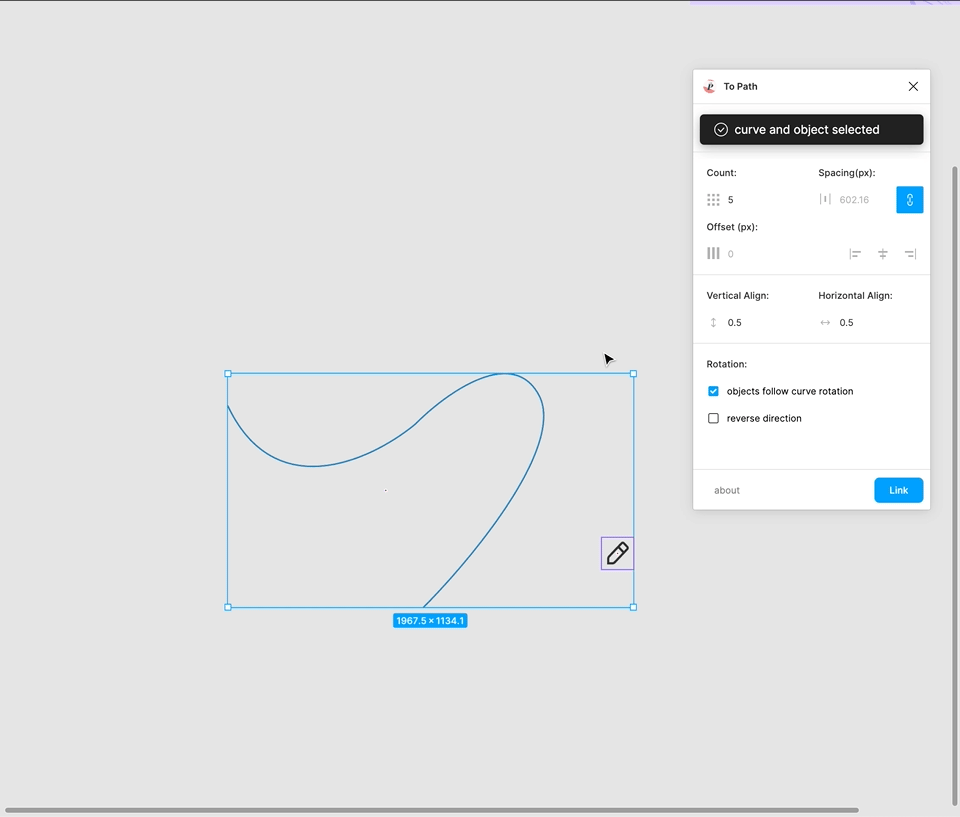Click the blue Link button
The width and height of the screenshot is (960, 817).
(898, 490)
